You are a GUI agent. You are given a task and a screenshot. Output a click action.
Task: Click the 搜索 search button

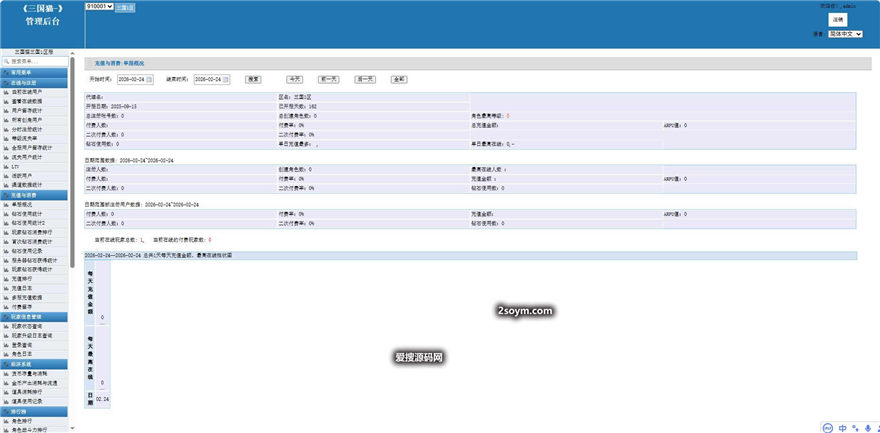click(x=253, y=78)
